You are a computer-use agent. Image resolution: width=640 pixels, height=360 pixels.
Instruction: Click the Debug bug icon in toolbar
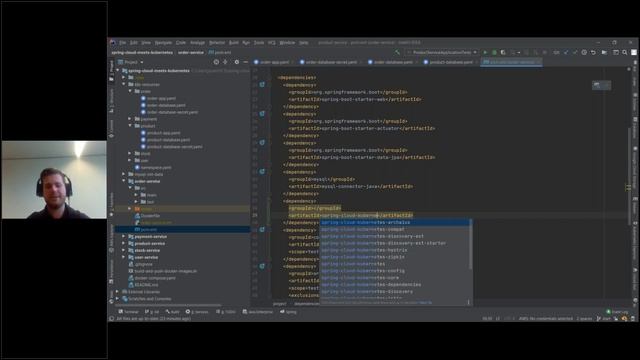coord(494,52)
